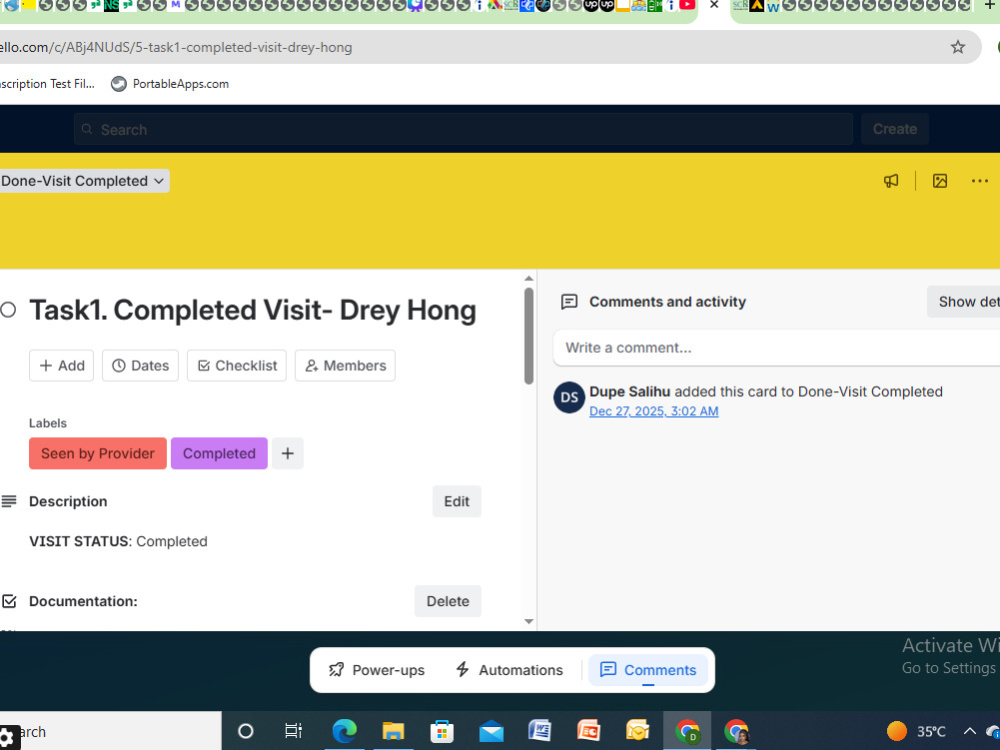This screenshot has height=750, width=1000.
Task: Edit the card Description
Action: click(457, 501)
